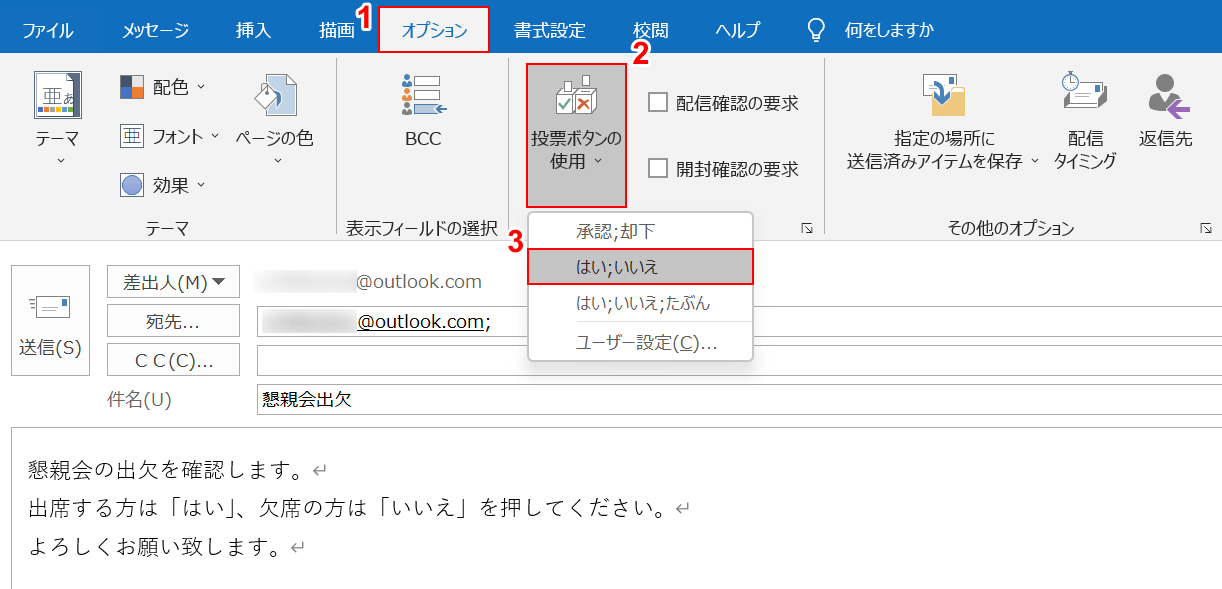Click into the CC address field

(739, 360)
